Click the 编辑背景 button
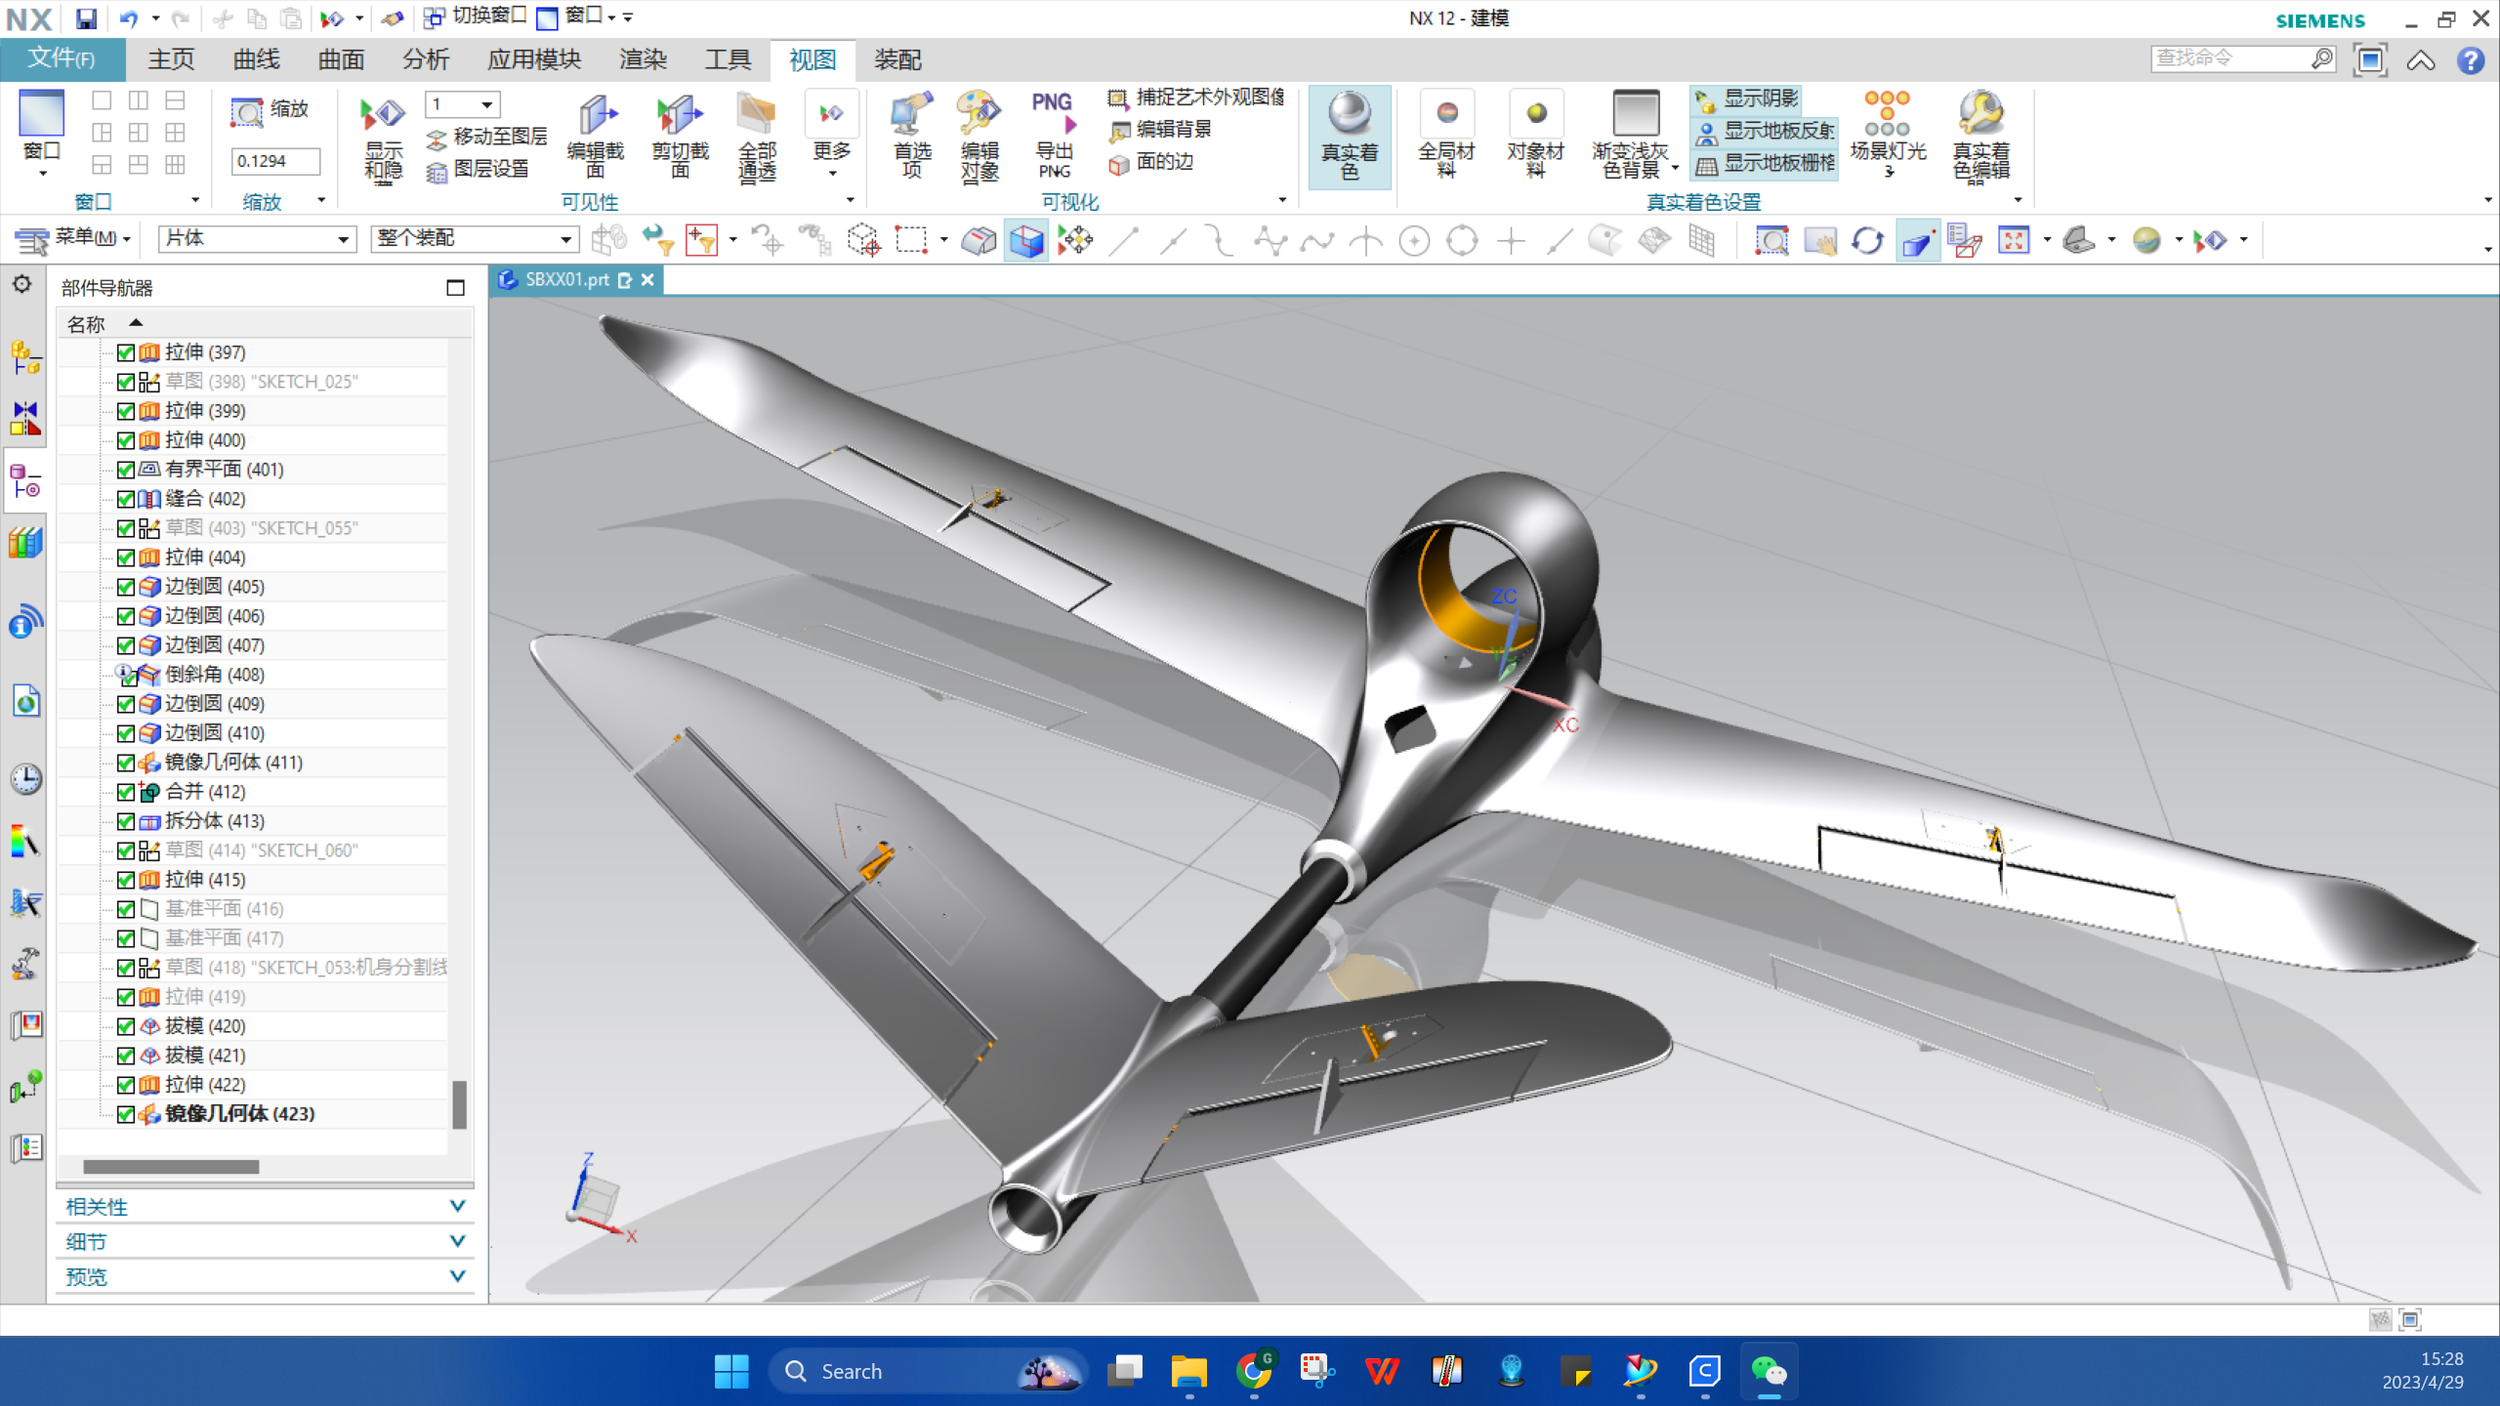Screen dimensions: 2500x1406 pyautogui.click(x=1172, y=129)
